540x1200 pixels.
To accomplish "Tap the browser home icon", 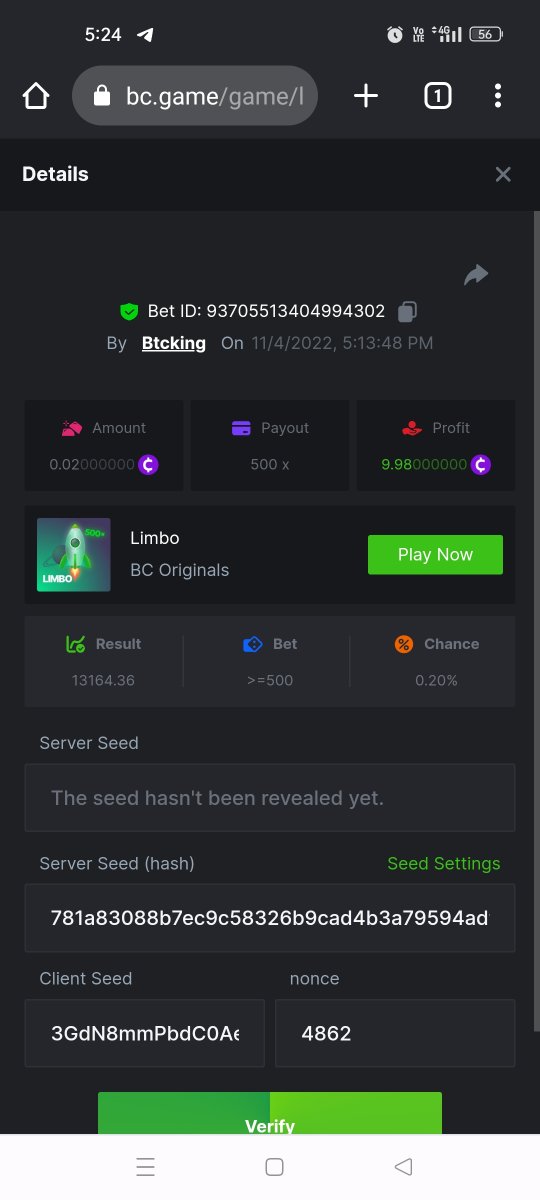I will [x=36, y=96].
